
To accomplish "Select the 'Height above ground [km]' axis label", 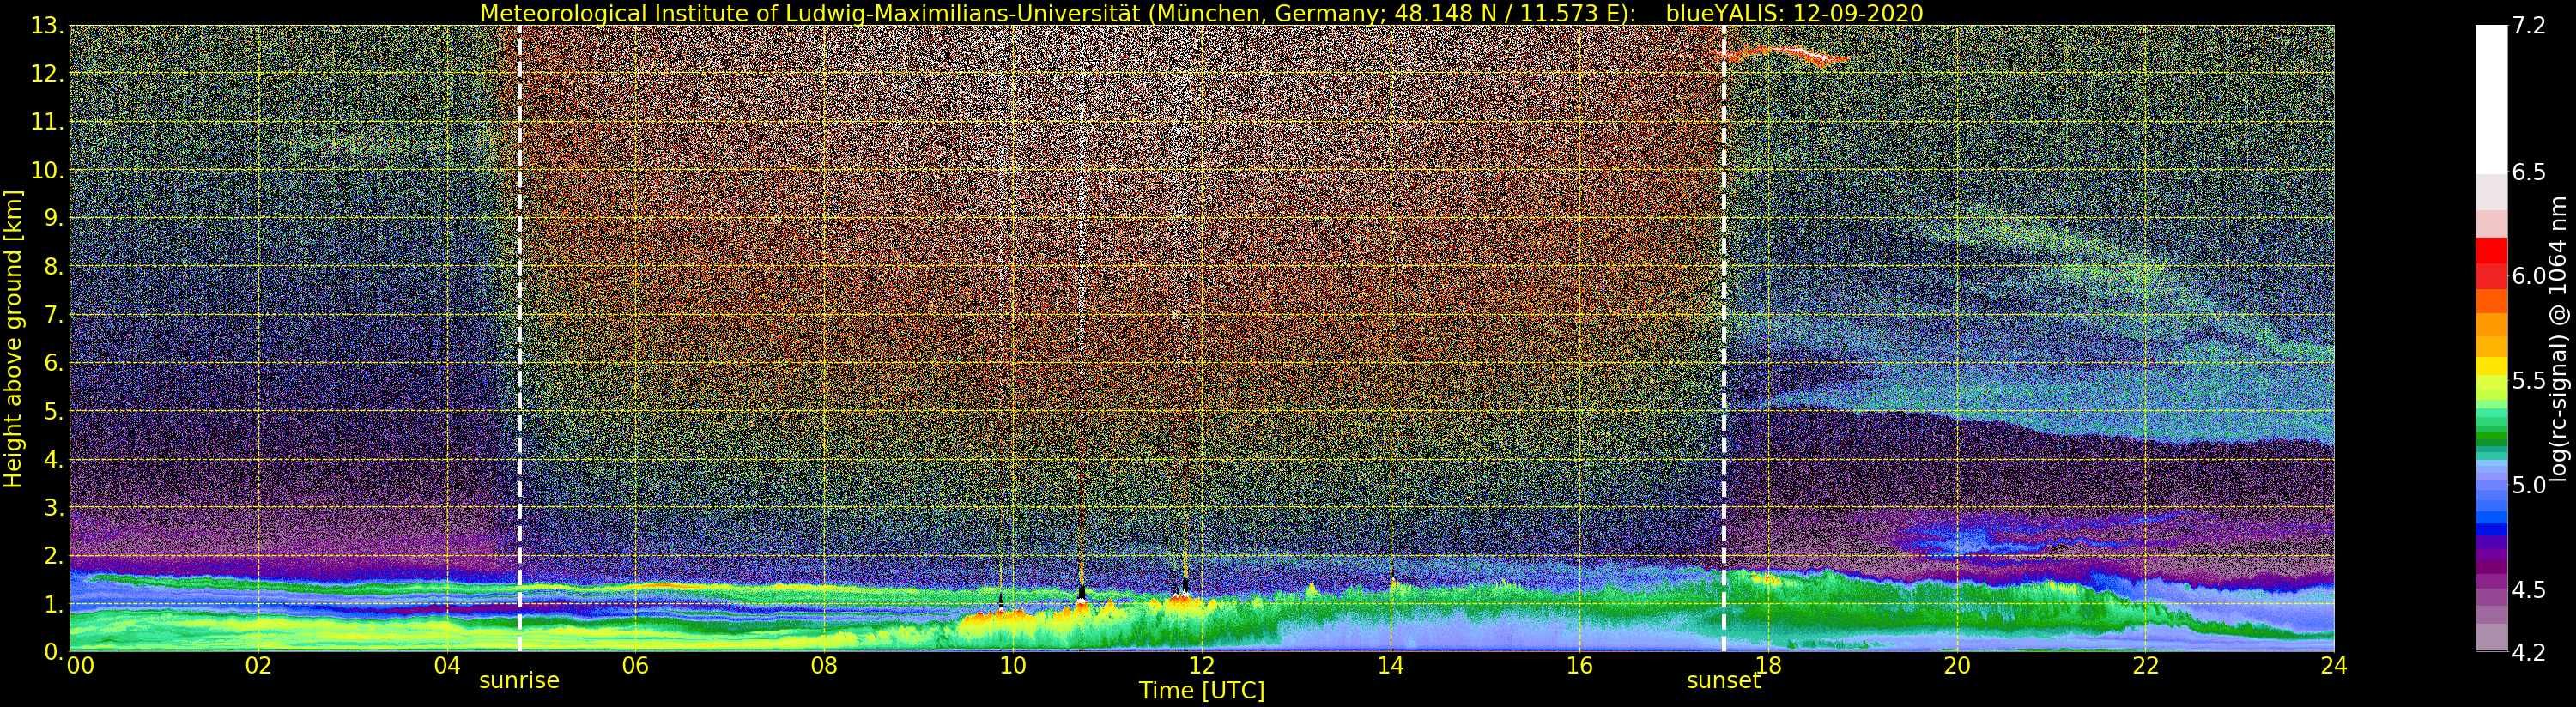I will click(13, 339).
